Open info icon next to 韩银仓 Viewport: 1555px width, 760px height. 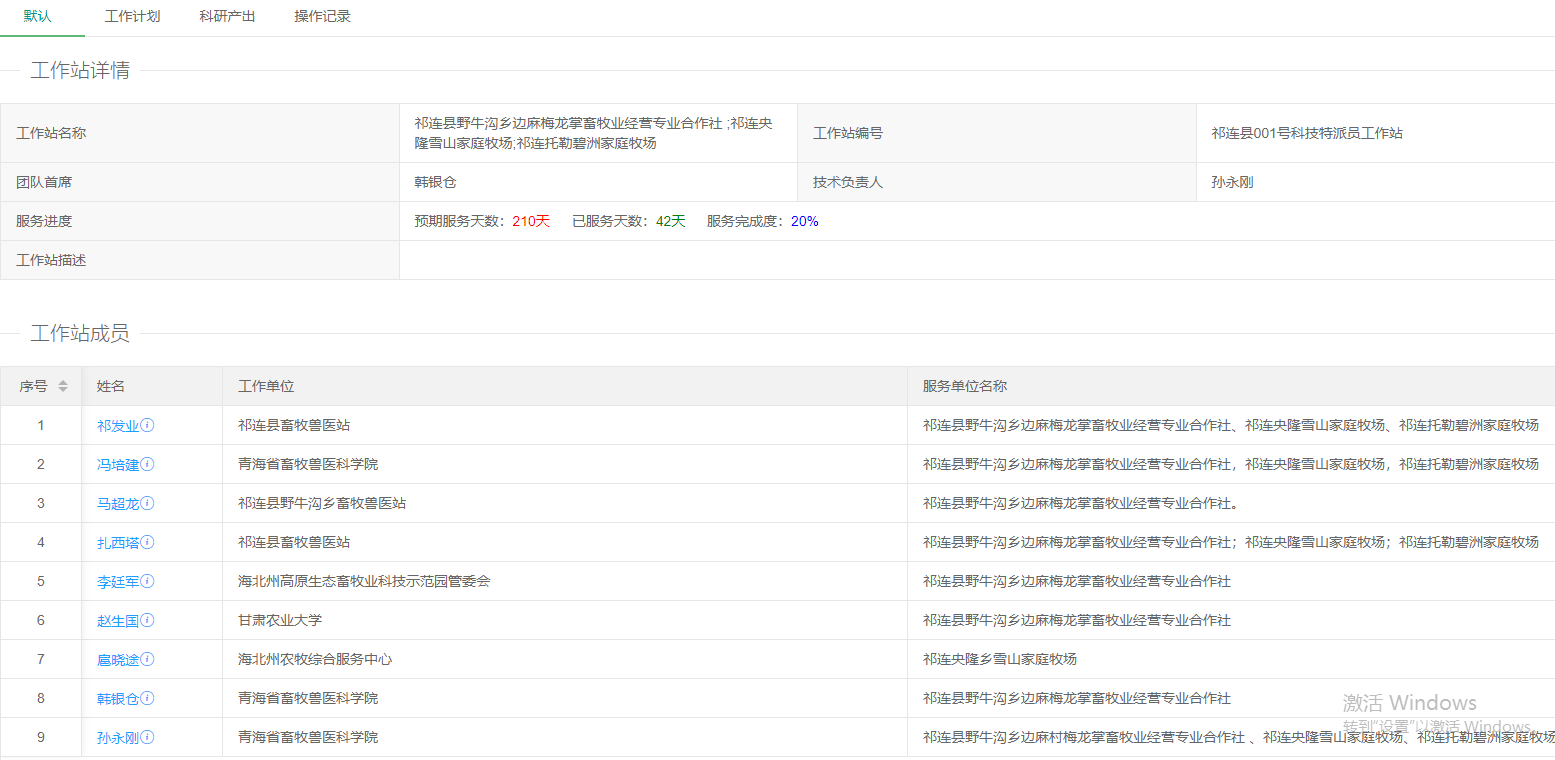pos(147,698)
